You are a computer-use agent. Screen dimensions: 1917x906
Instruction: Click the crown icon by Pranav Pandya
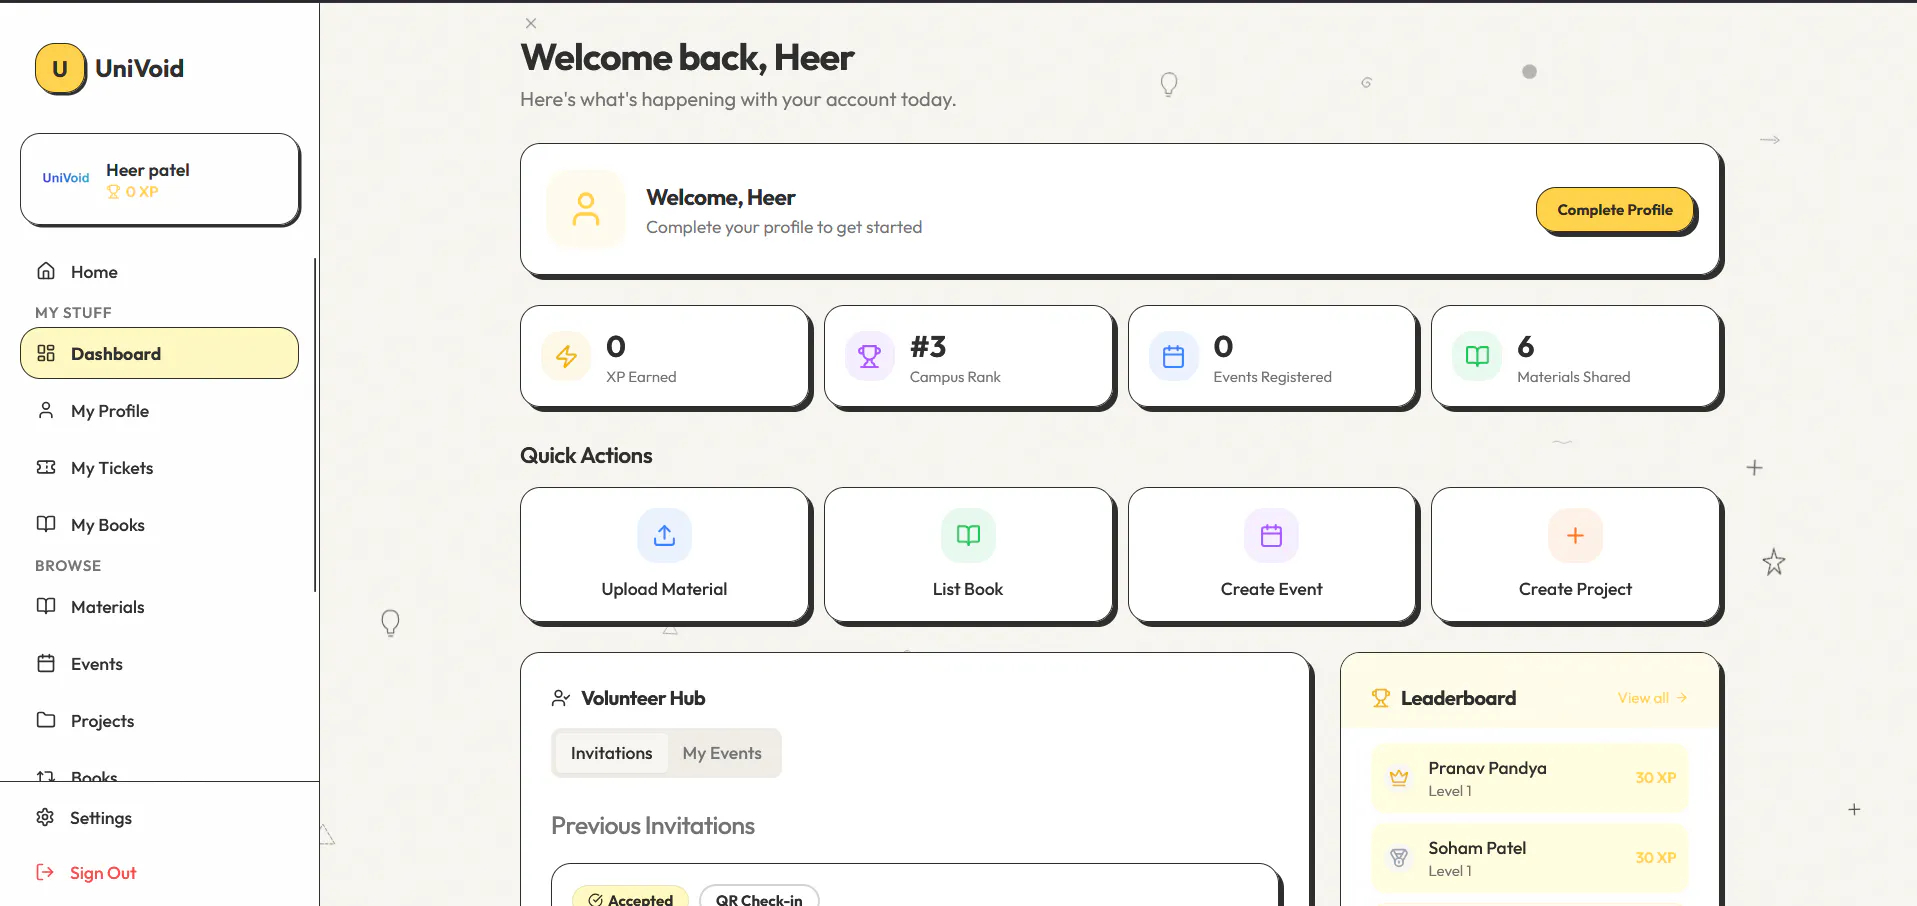point(1399,777)
